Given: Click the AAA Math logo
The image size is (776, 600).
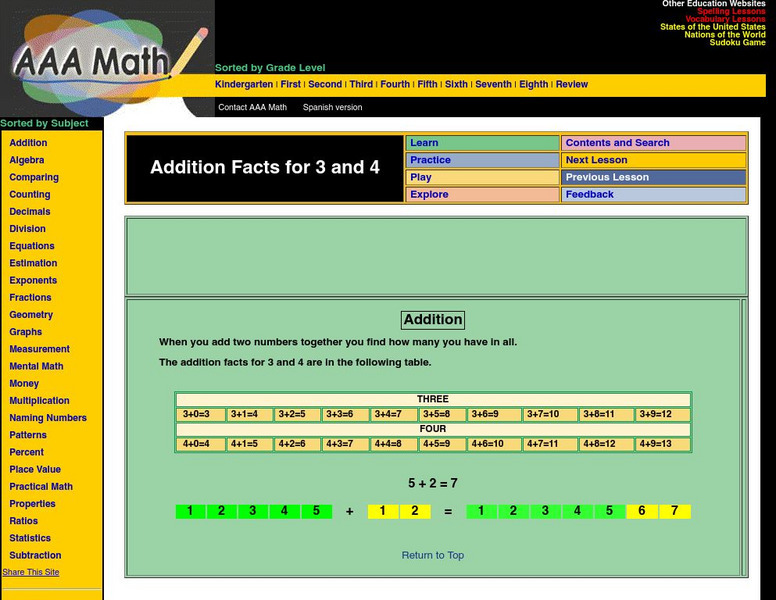Looking at the screenshot, I should pos(106,58).
